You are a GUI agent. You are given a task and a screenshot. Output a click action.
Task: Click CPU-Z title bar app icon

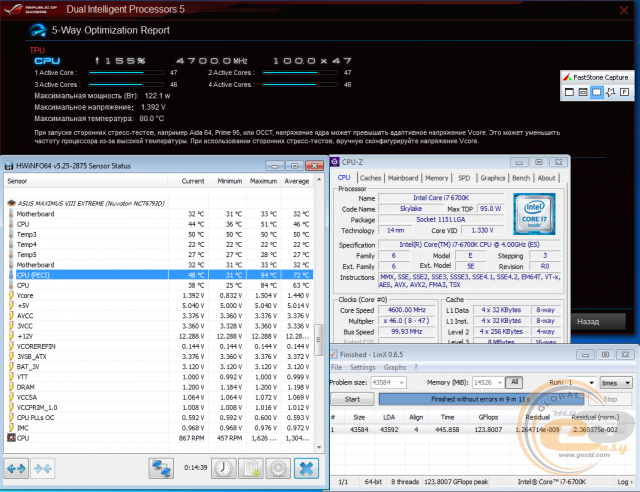tap(335, 162)
